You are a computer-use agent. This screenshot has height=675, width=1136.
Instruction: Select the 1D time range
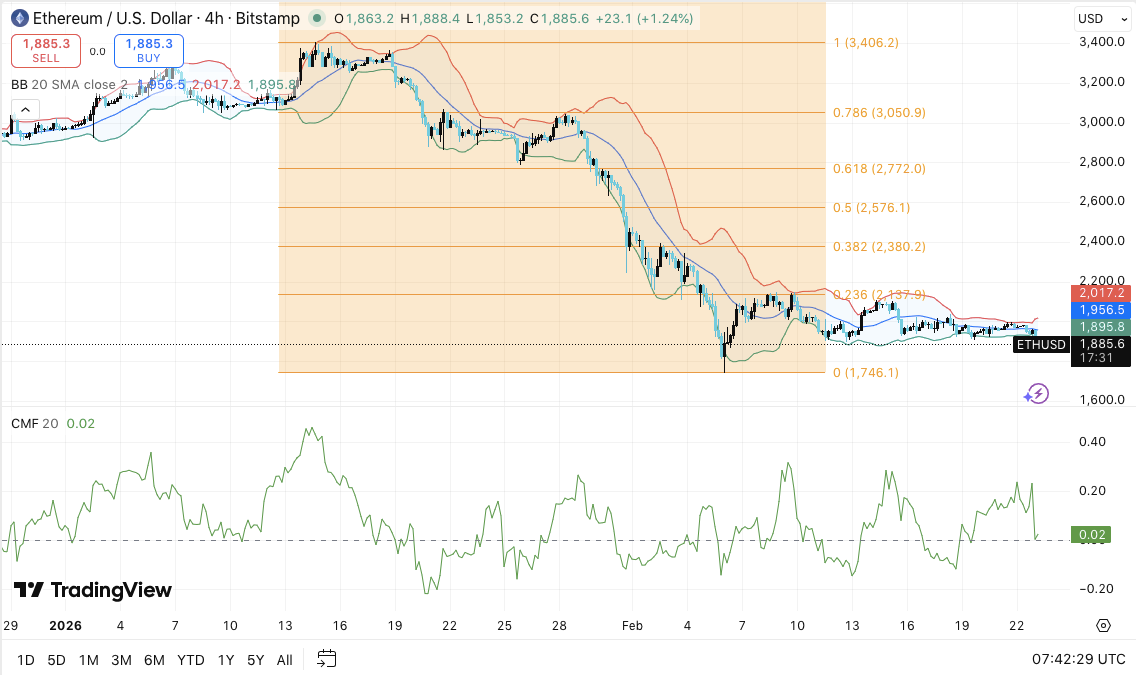pyautogui.click(x=26, y=659)
